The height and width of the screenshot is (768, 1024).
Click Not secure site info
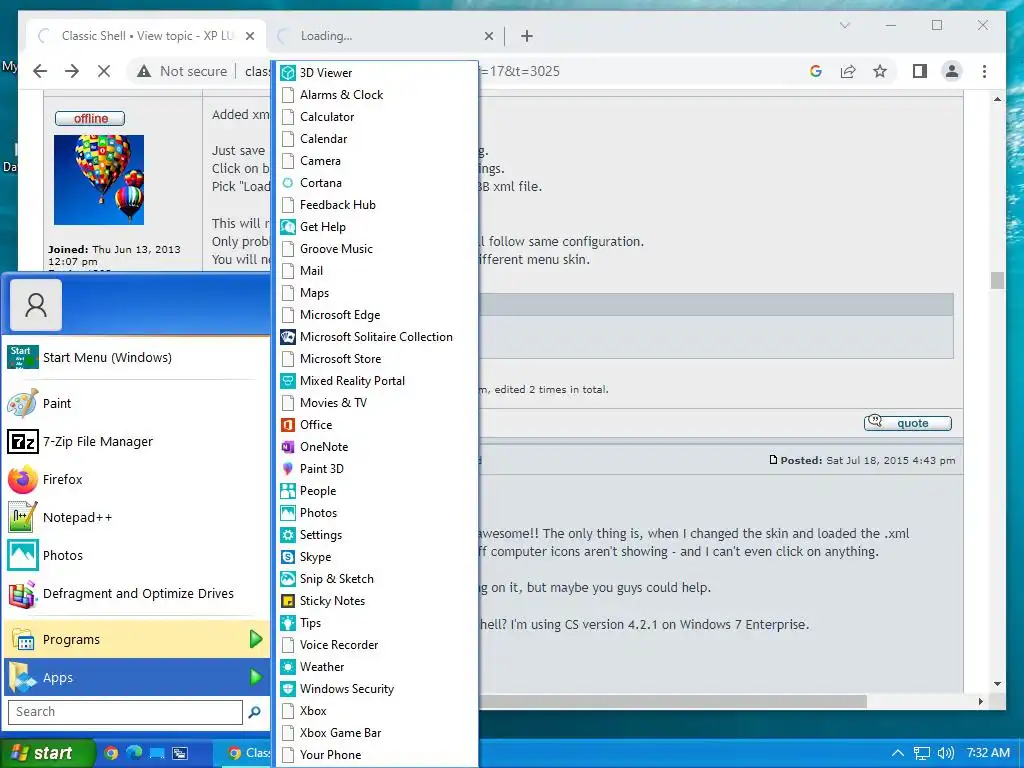click(x=182, y=71)
